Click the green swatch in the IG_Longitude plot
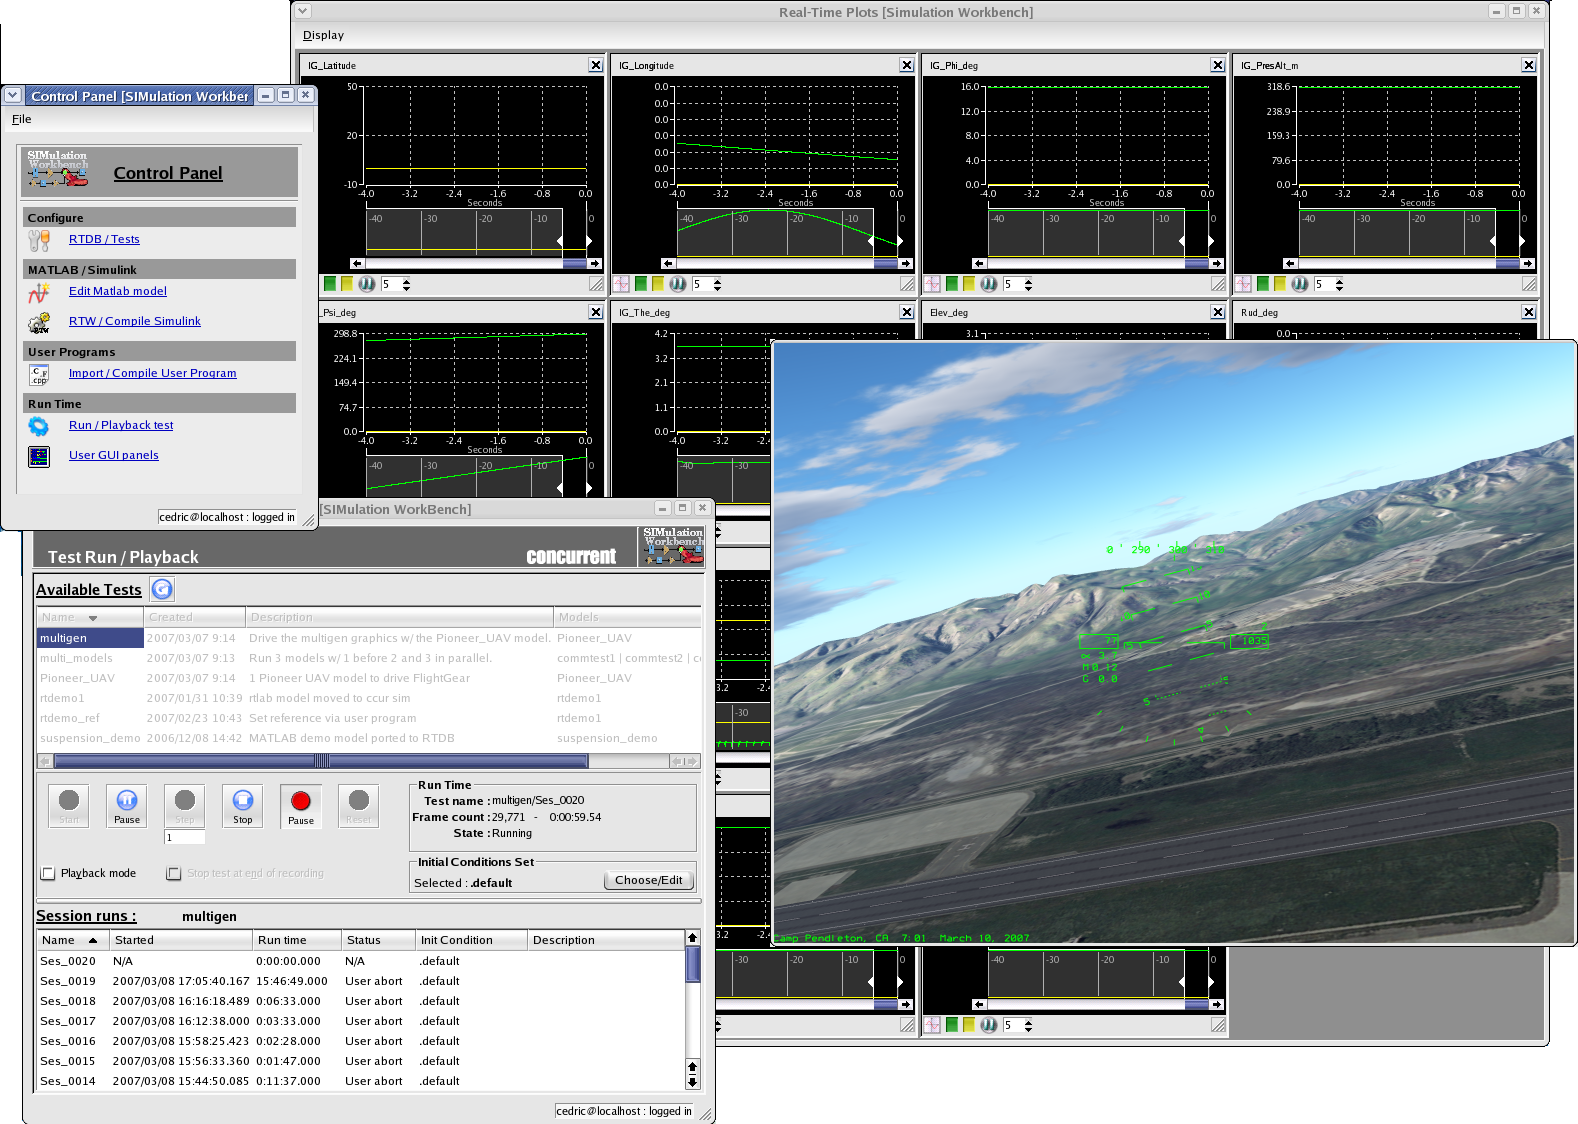The image size is (1578, 1124). pos(640,284)
